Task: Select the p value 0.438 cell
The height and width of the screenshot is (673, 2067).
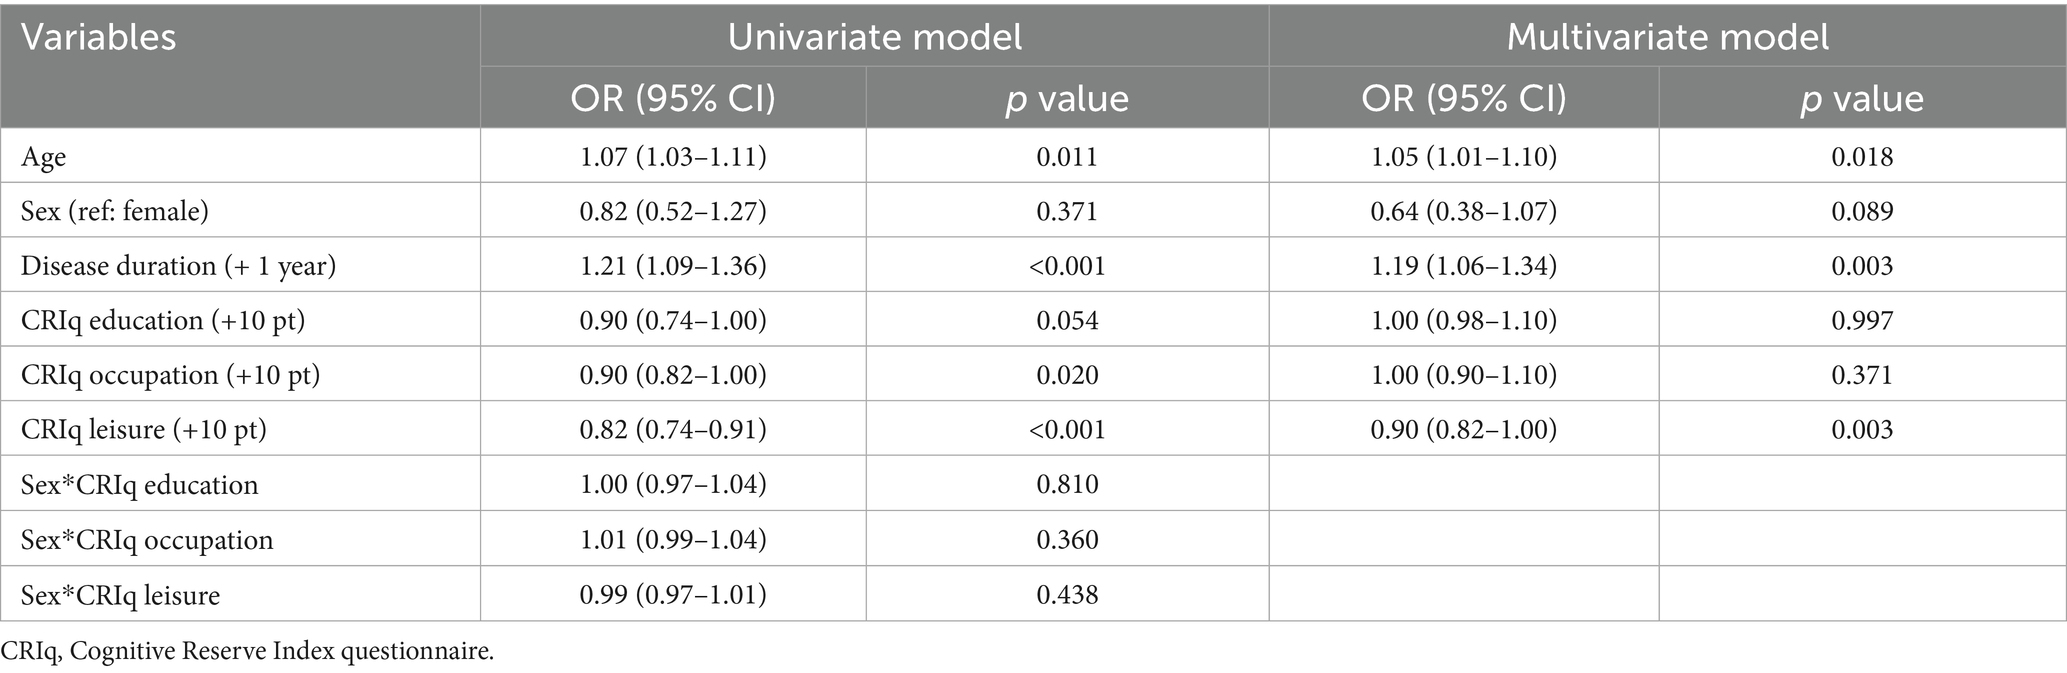Action: click(x=1067, y=595)
